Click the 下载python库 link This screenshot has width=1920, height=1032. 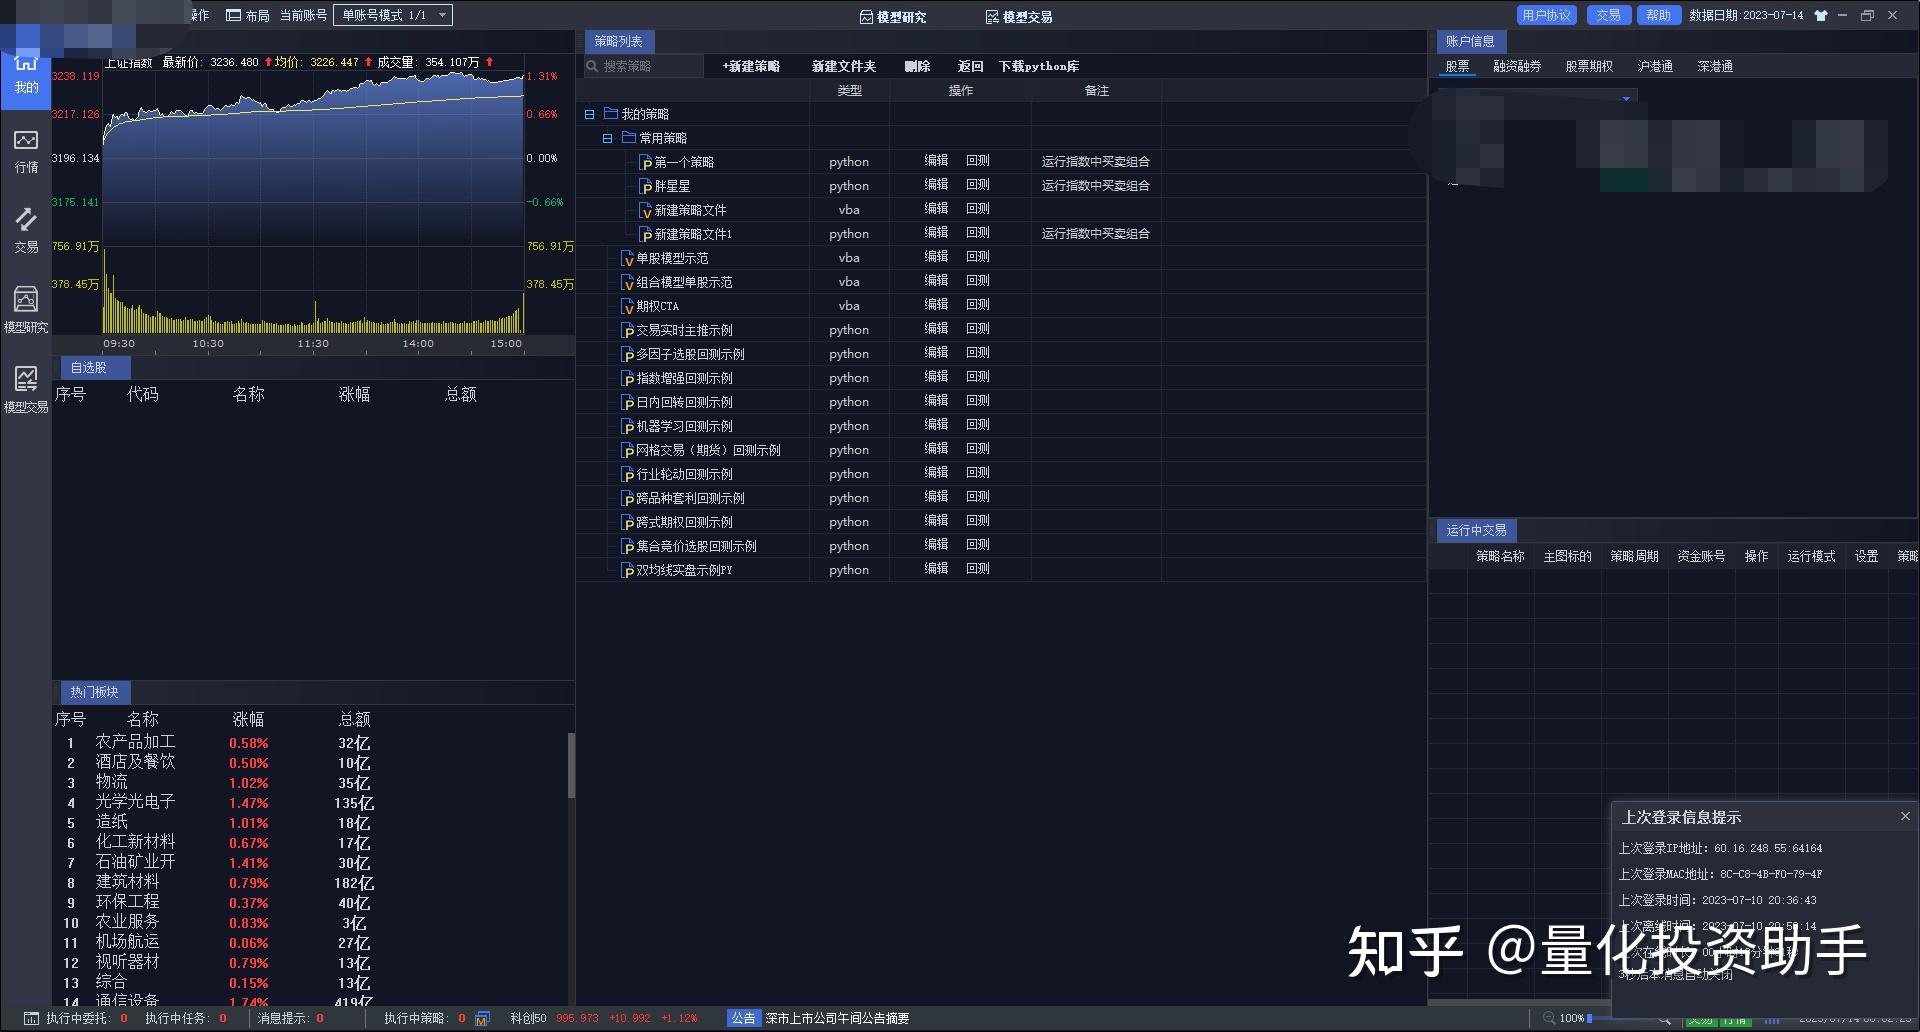[x=1039, y=66]
